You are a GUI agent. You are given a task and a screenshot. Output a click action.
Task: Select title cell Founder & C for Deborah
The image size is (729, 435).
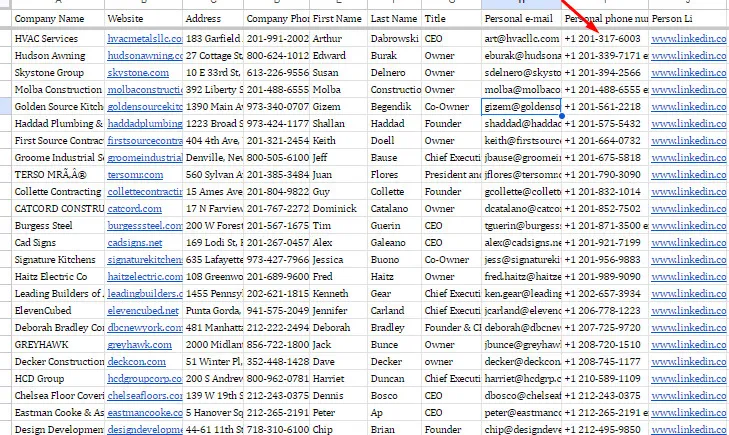click(x=451, y=328)
